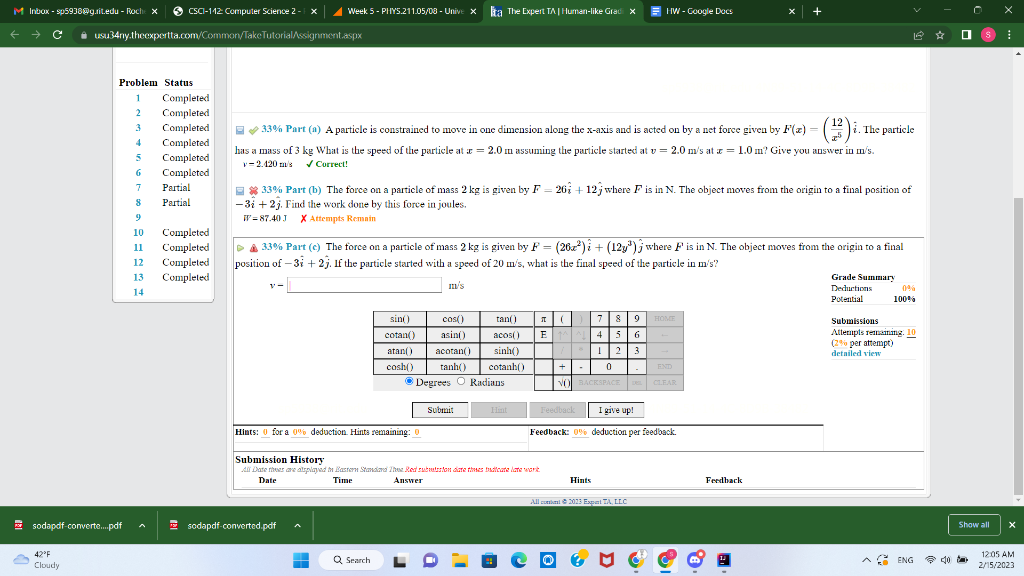Click the v = answer input field
This screenshot has width=1024, height=576.
click(x=366, y=283)
